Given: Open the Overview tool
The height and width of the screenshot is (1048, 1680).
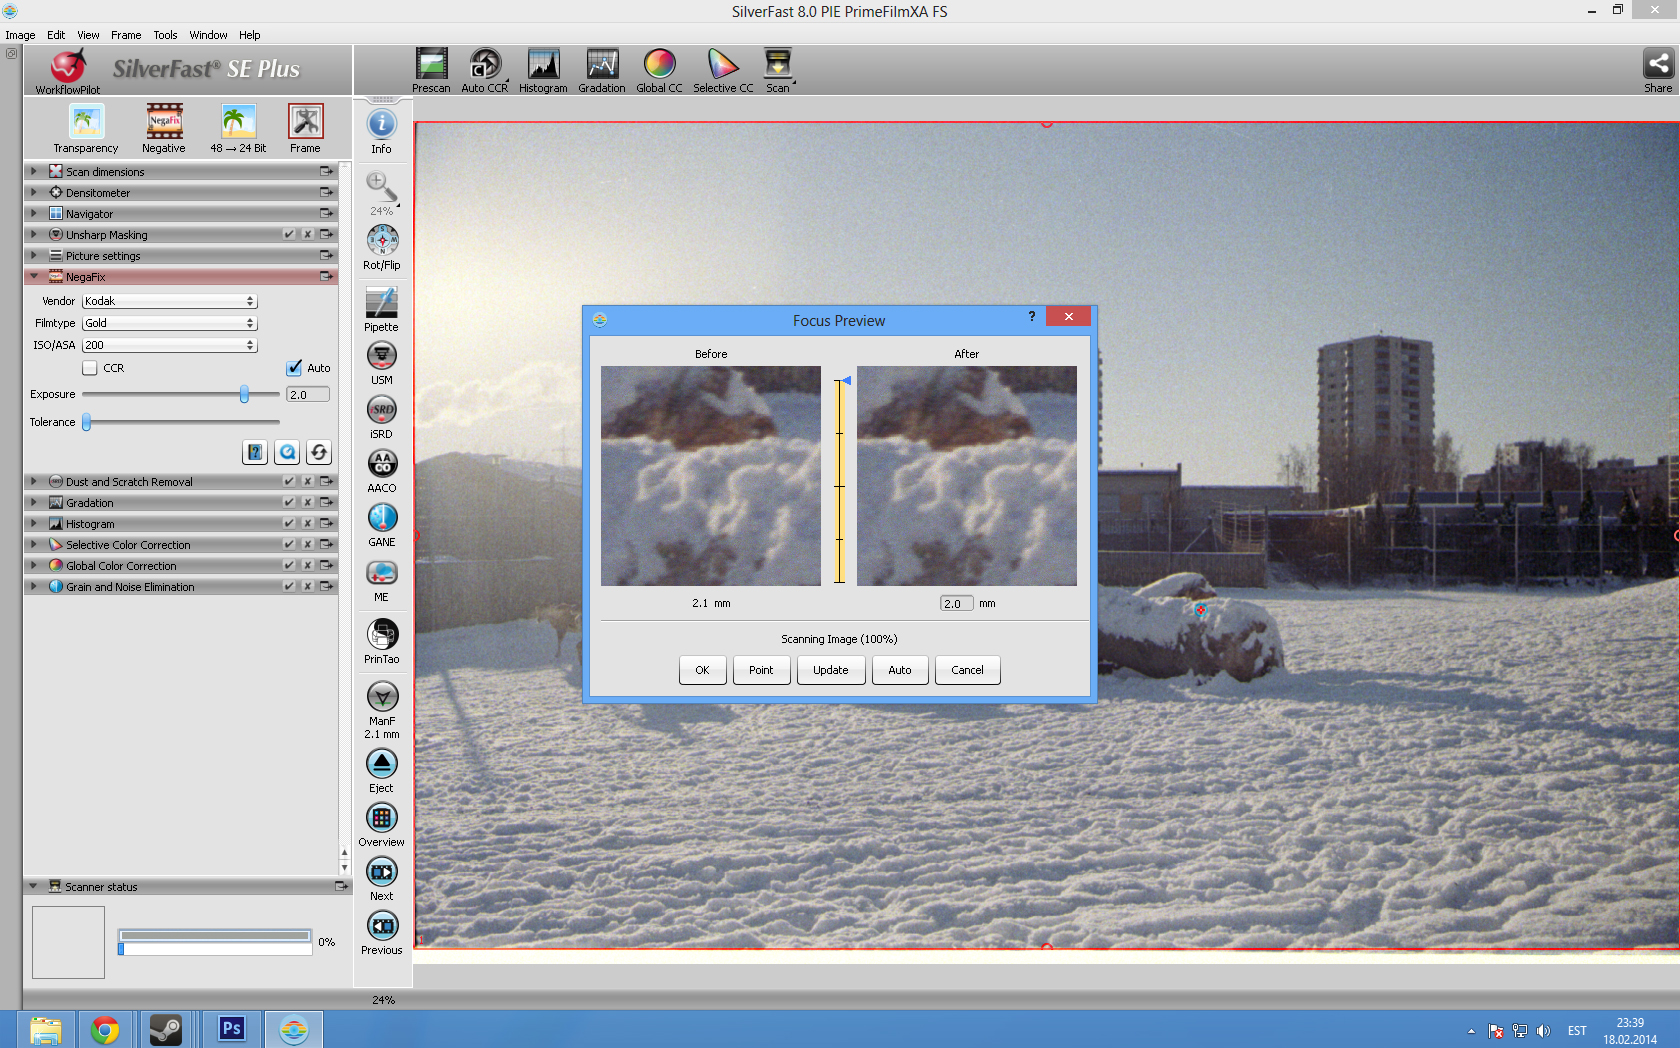Looking at the screenshot, I should click(x=382, y=818).
